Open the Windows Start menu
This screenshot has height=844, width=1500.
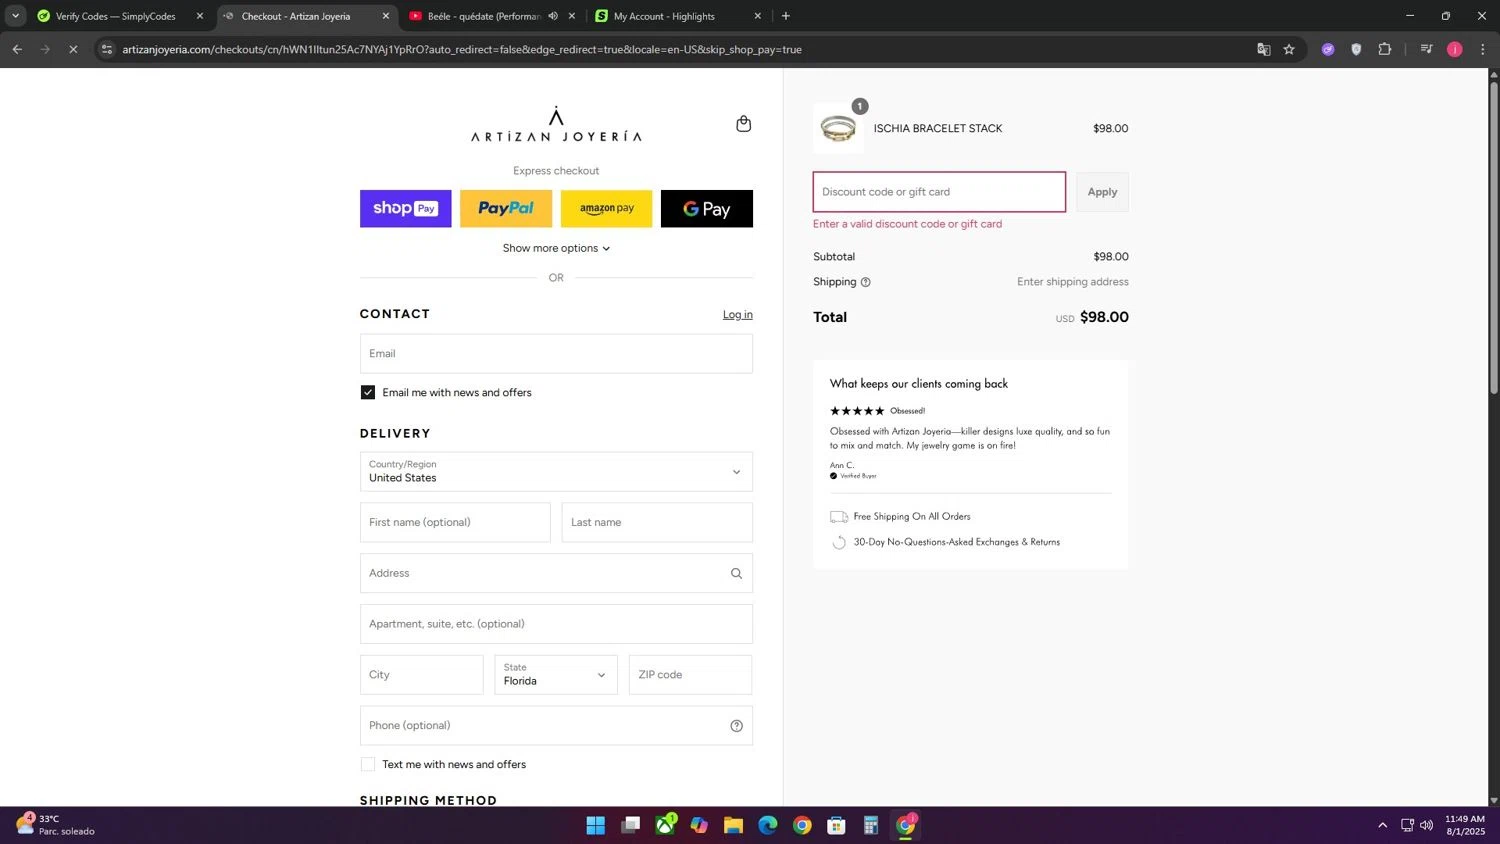click(x=595, y=825)
